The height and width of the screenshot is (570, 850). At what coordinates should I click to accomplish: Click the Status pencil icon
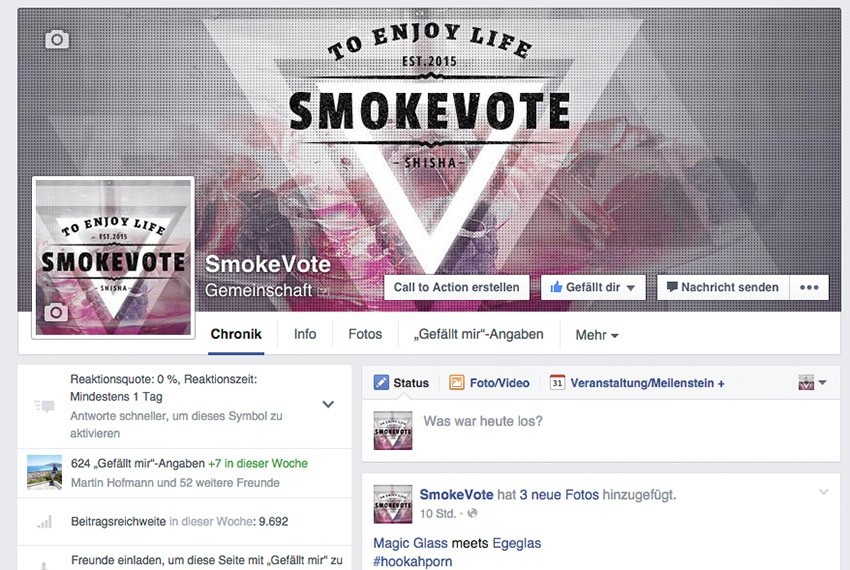[381, 382]
